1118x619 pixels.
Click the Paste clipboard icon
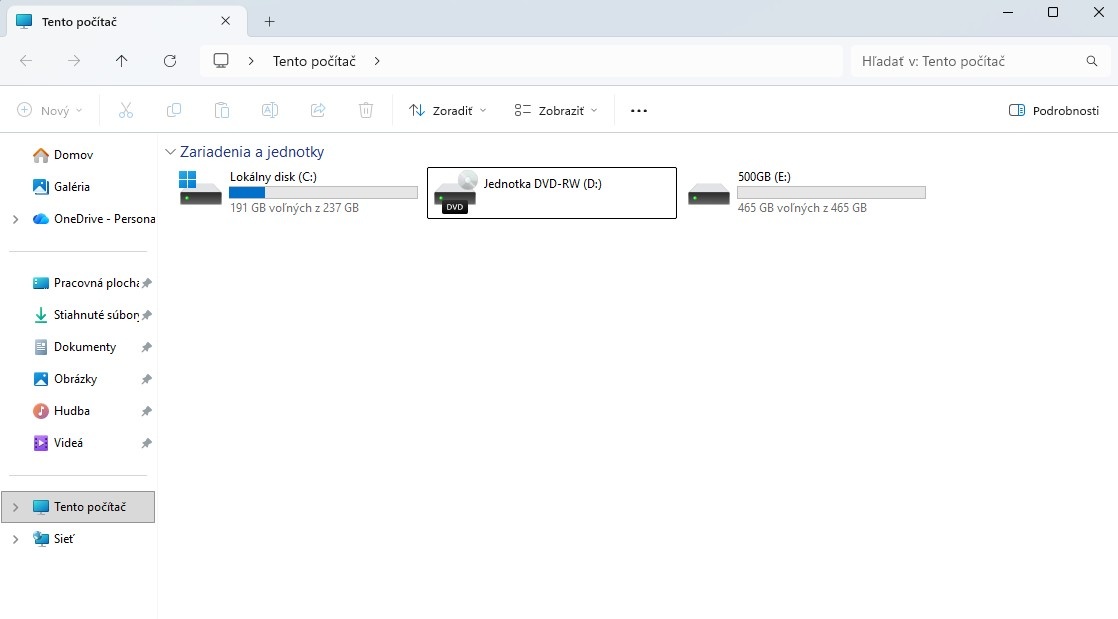click(222, 111)
